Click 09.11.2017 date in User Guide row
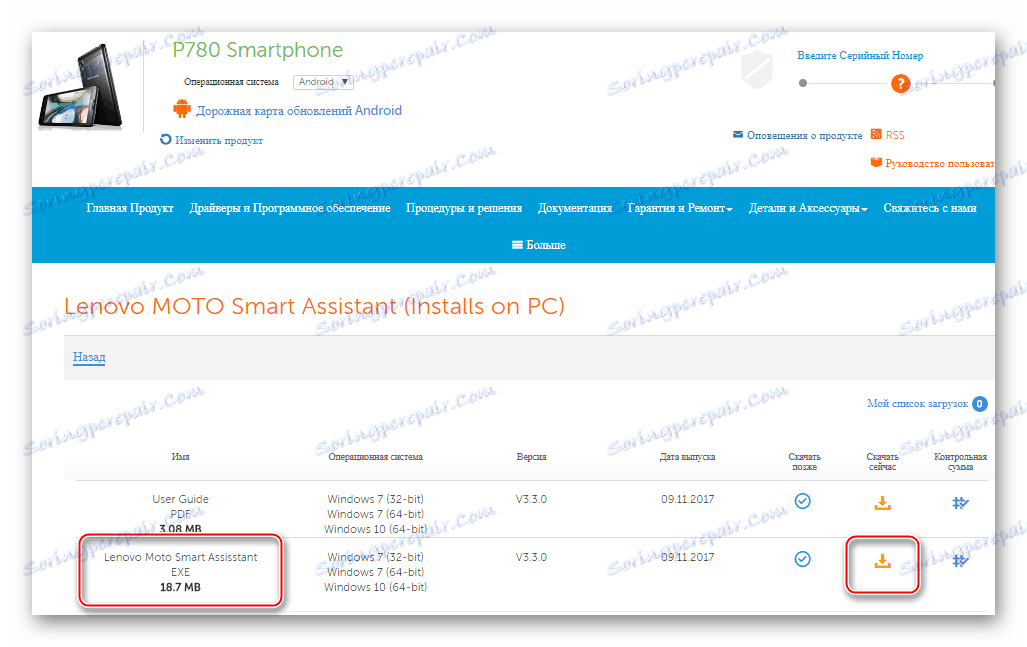The image size is (1027, 647). click(687, 499)
